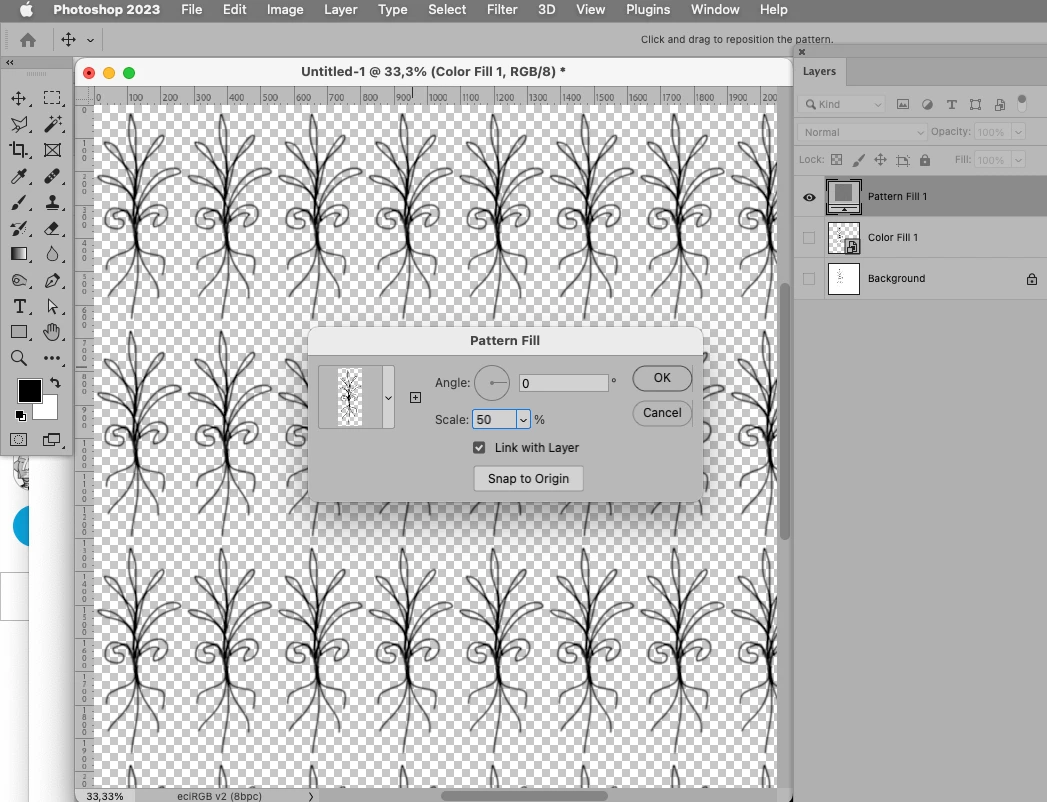The image size is (1047, 802).
Task: Swap foreground and background colors
Action: coord(55,383)
